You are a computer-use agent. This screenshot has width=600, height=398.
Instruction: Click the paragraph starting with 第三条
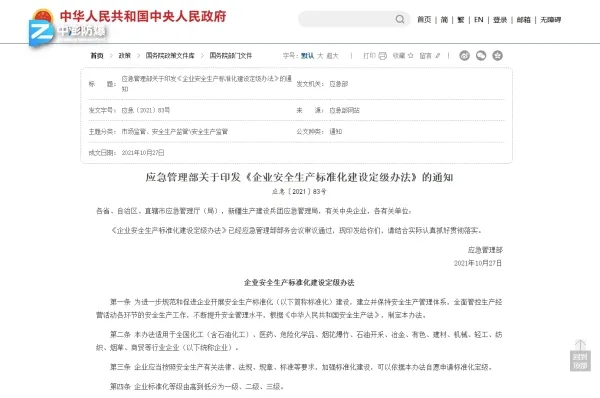point(301,367)
